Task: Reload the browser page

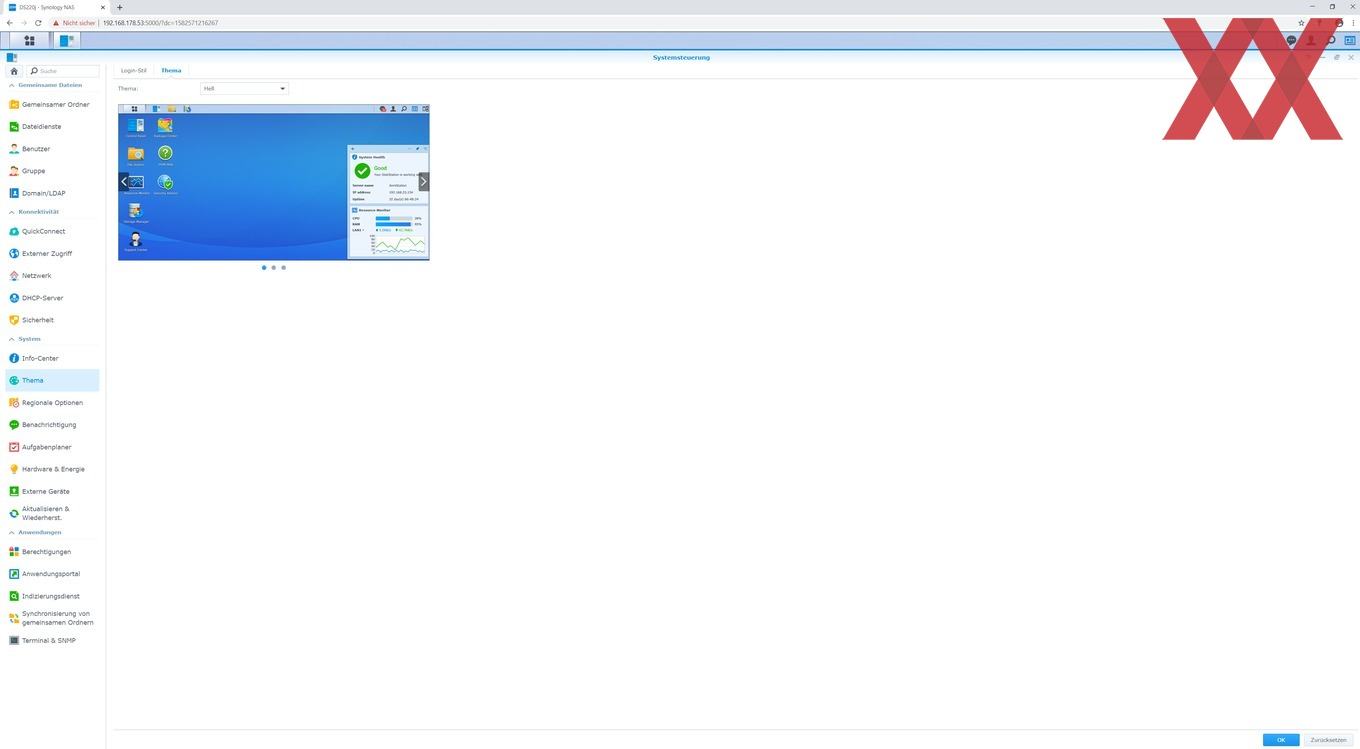Action: [37, 22]
